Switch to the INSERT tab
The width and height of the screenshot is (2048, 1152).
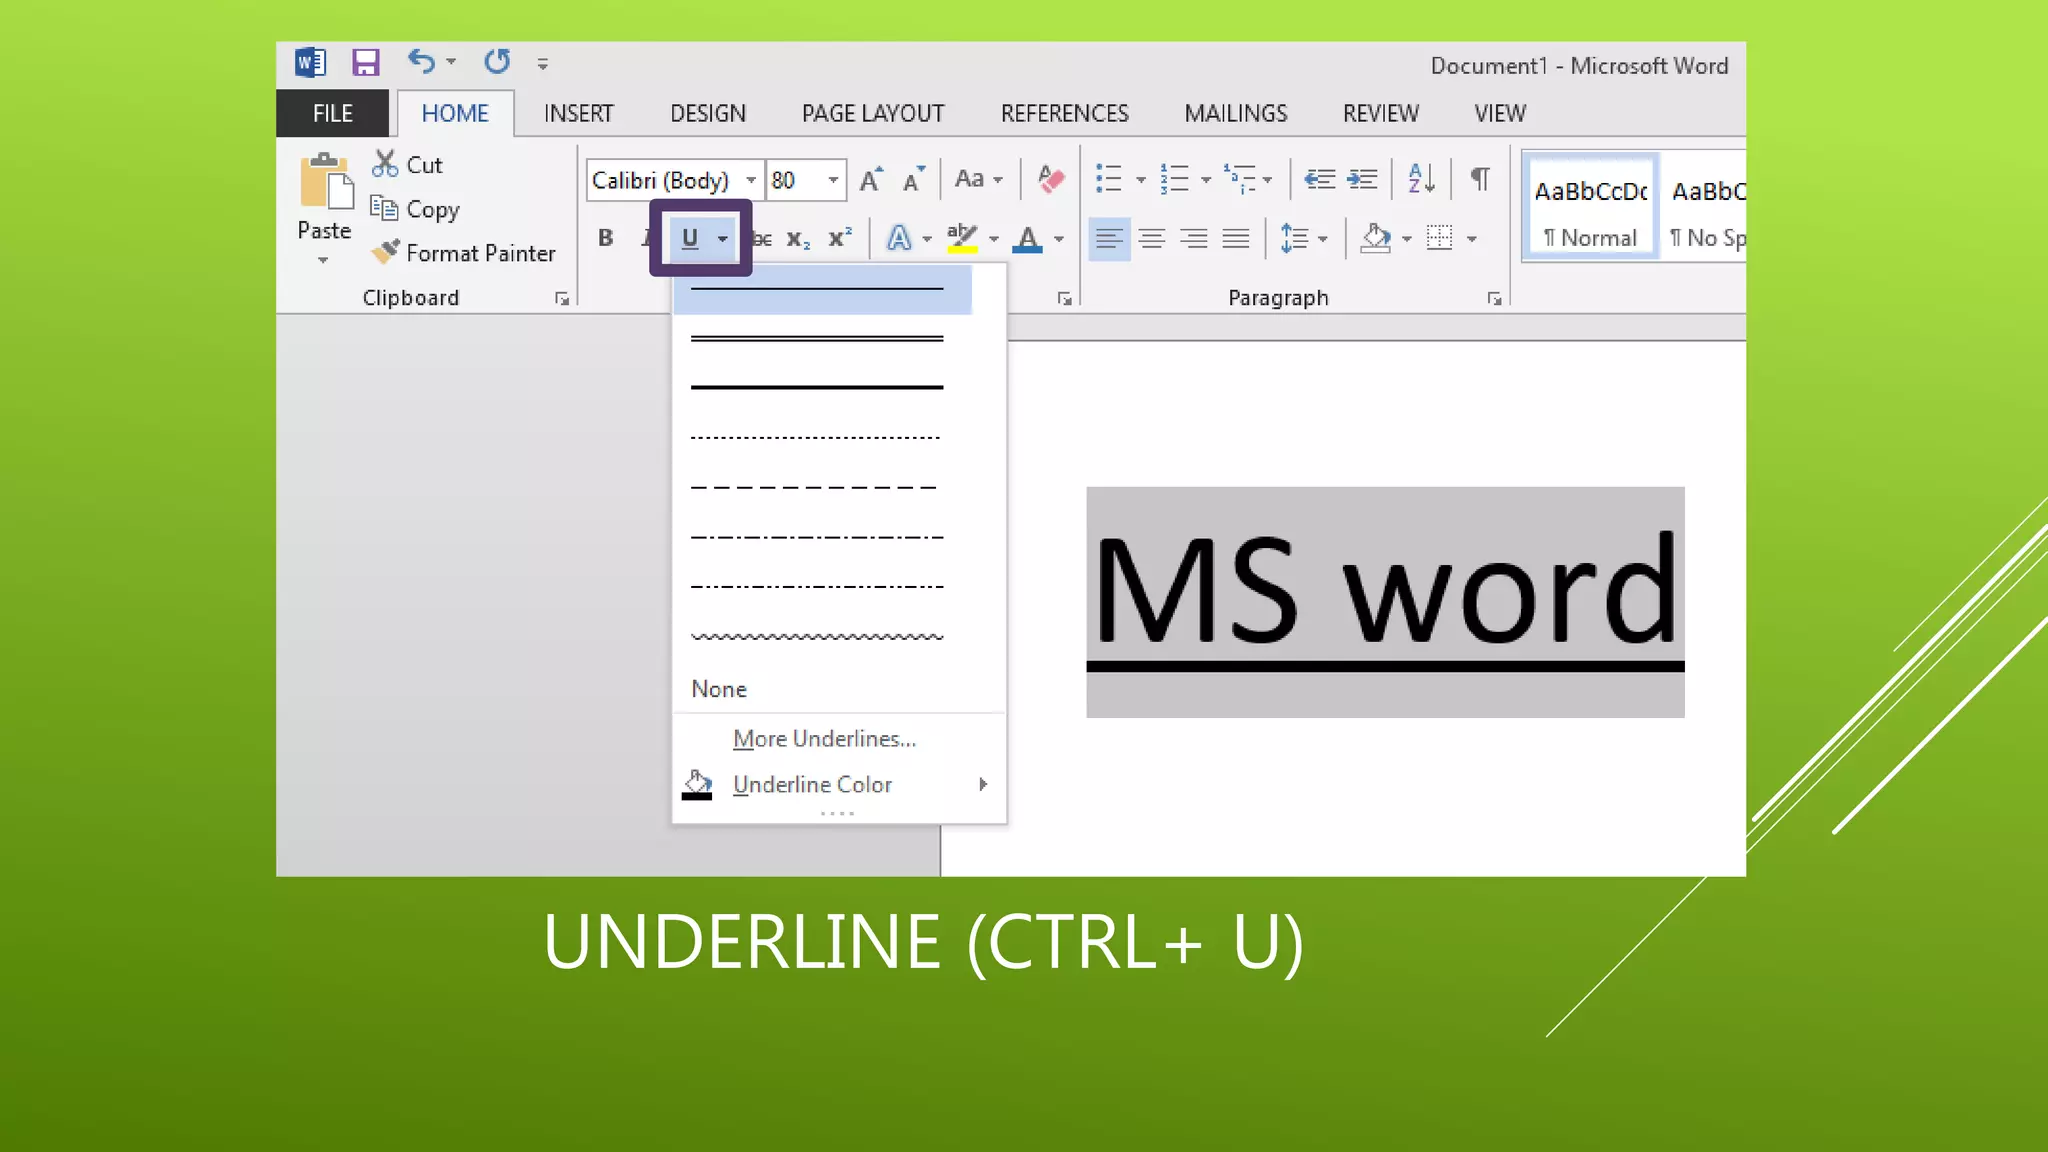(578, 113)
